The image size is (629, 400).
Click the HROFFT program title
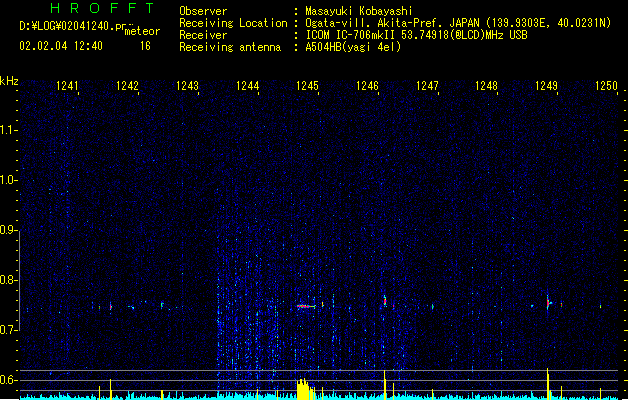103,8
